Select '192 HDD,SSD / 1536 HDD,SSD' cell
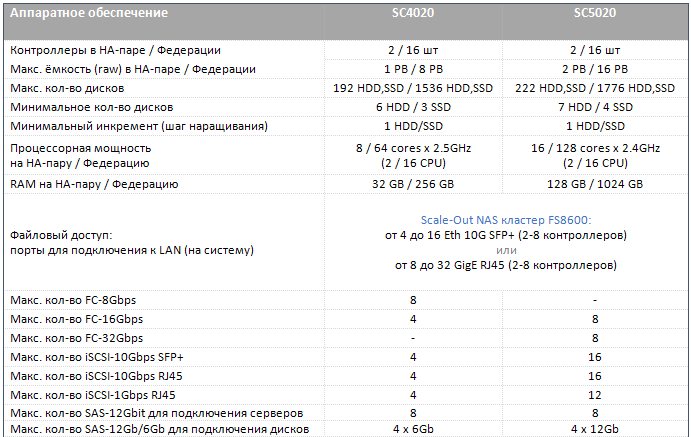Viewport: 691px width, 437px height. click(x=413, y=88)
